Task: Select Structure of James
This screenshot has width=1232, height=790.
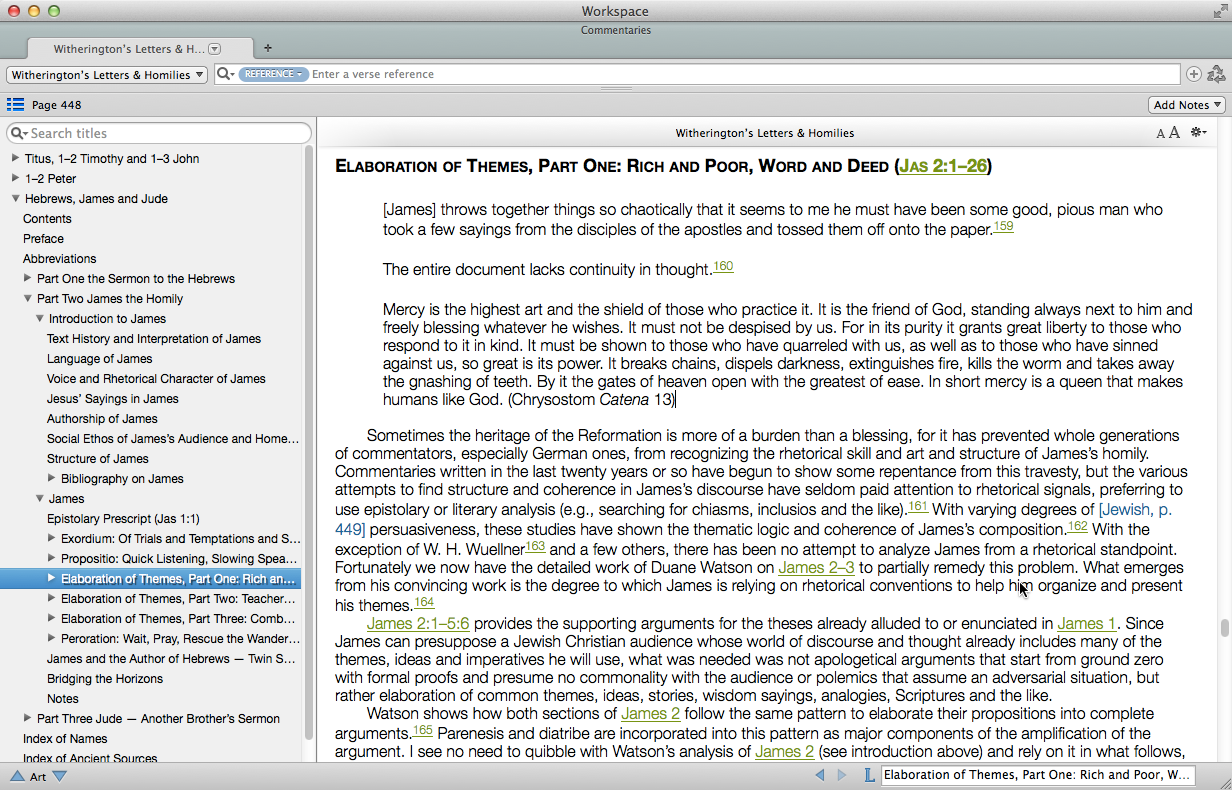Action: (x=98, y=459)
